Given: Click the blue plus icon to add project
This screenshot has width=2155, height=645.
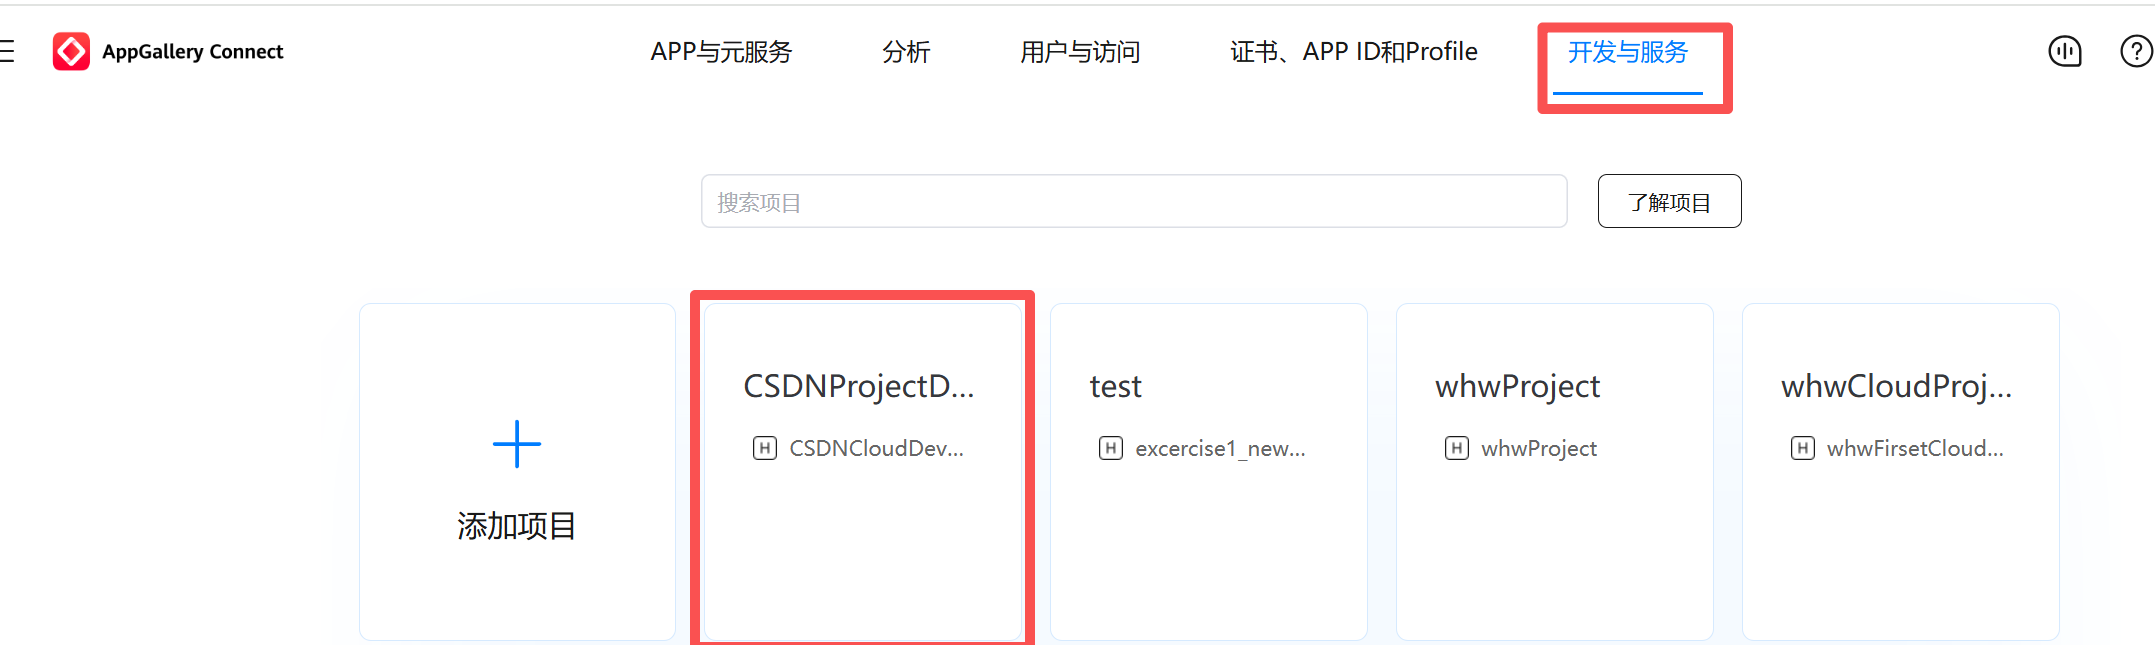Looking at the screenshot, I should pyautogui.click(x=517, y=444).
